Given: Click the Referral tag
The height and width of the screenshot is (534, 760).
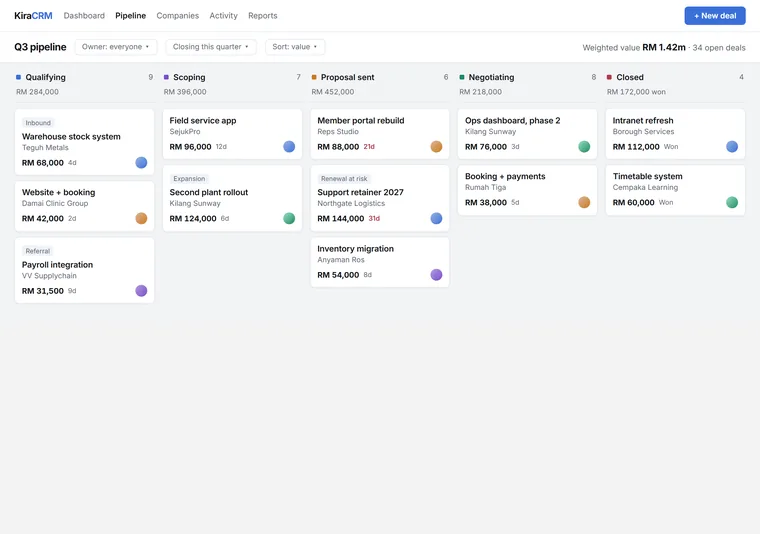Looking at the screenshot, I should point(37,251).
